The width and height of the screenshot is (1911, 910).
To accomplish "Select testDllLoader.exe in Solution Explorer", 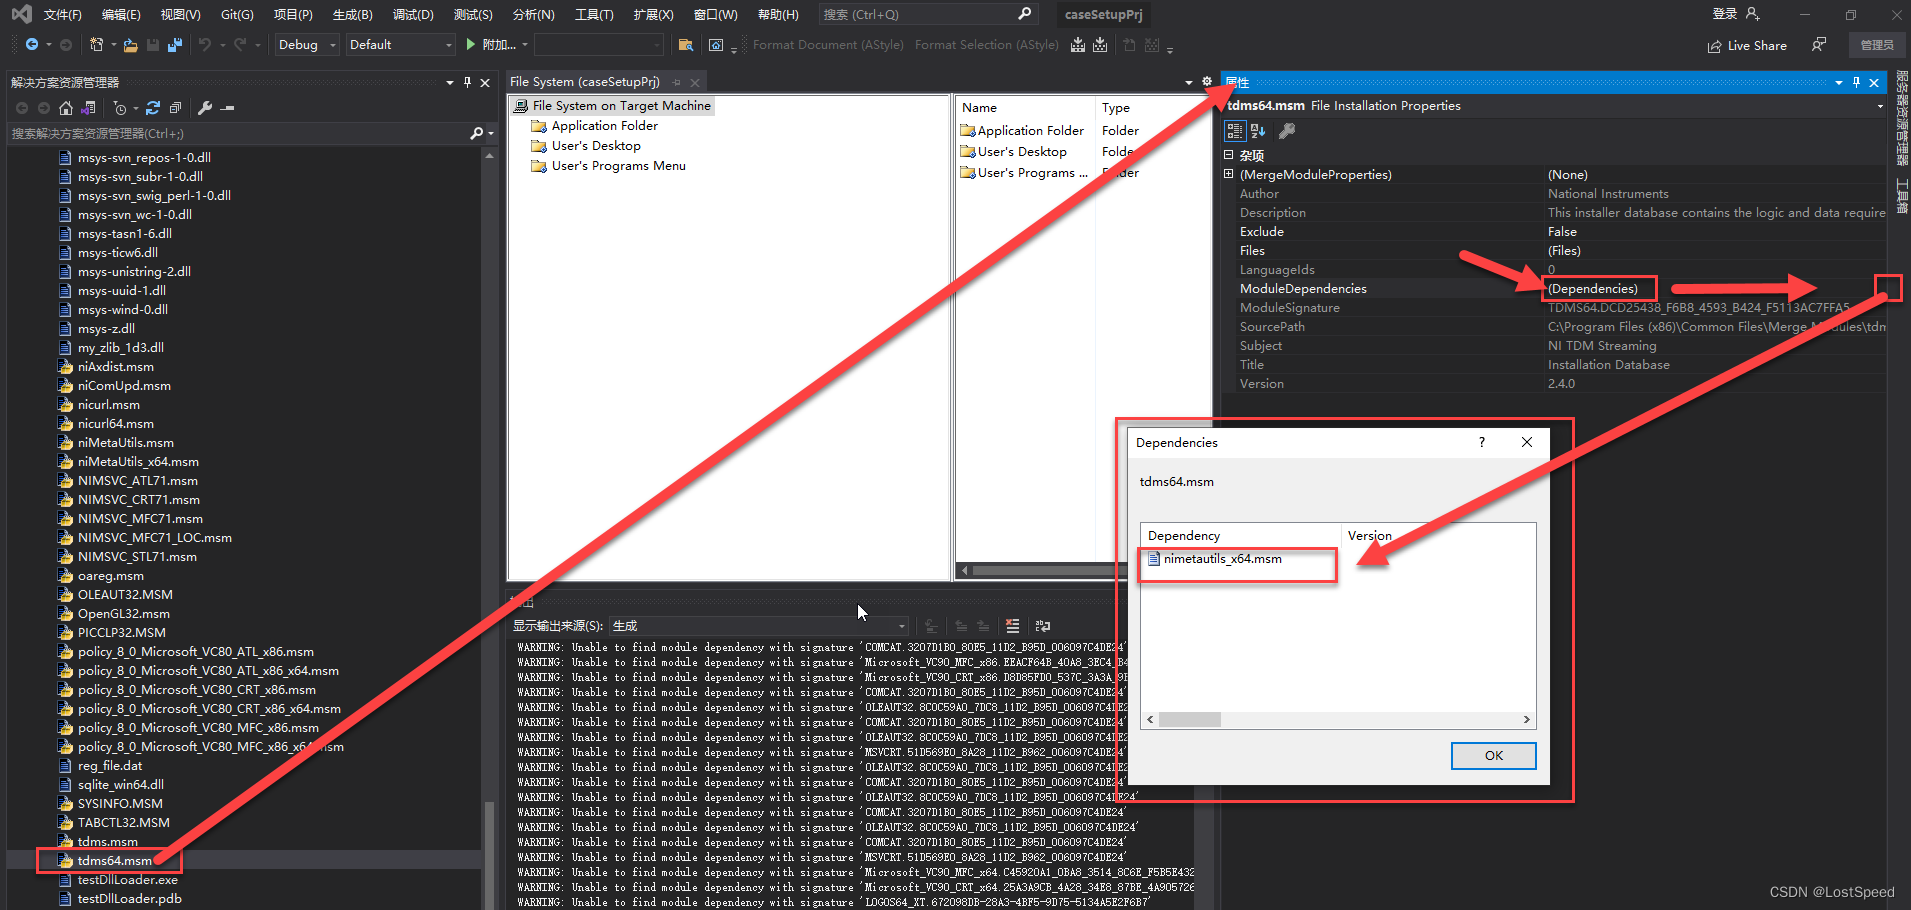I will point(127,880).
